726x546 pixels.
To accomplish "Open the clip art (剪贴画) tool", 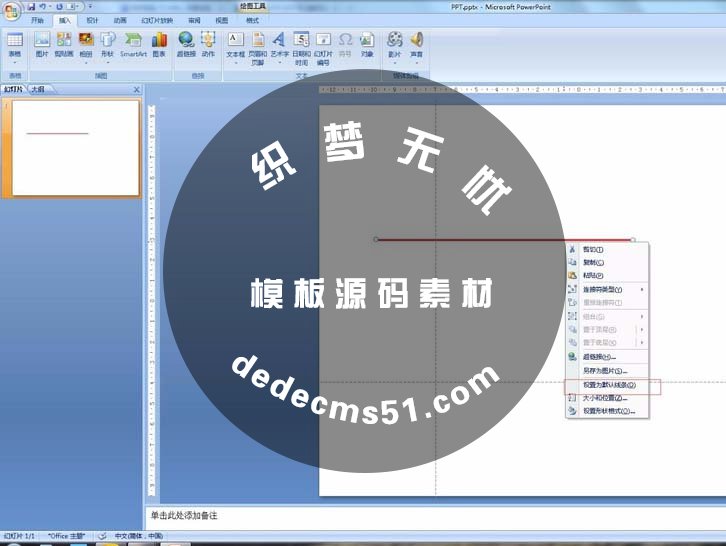I will 64,45.
